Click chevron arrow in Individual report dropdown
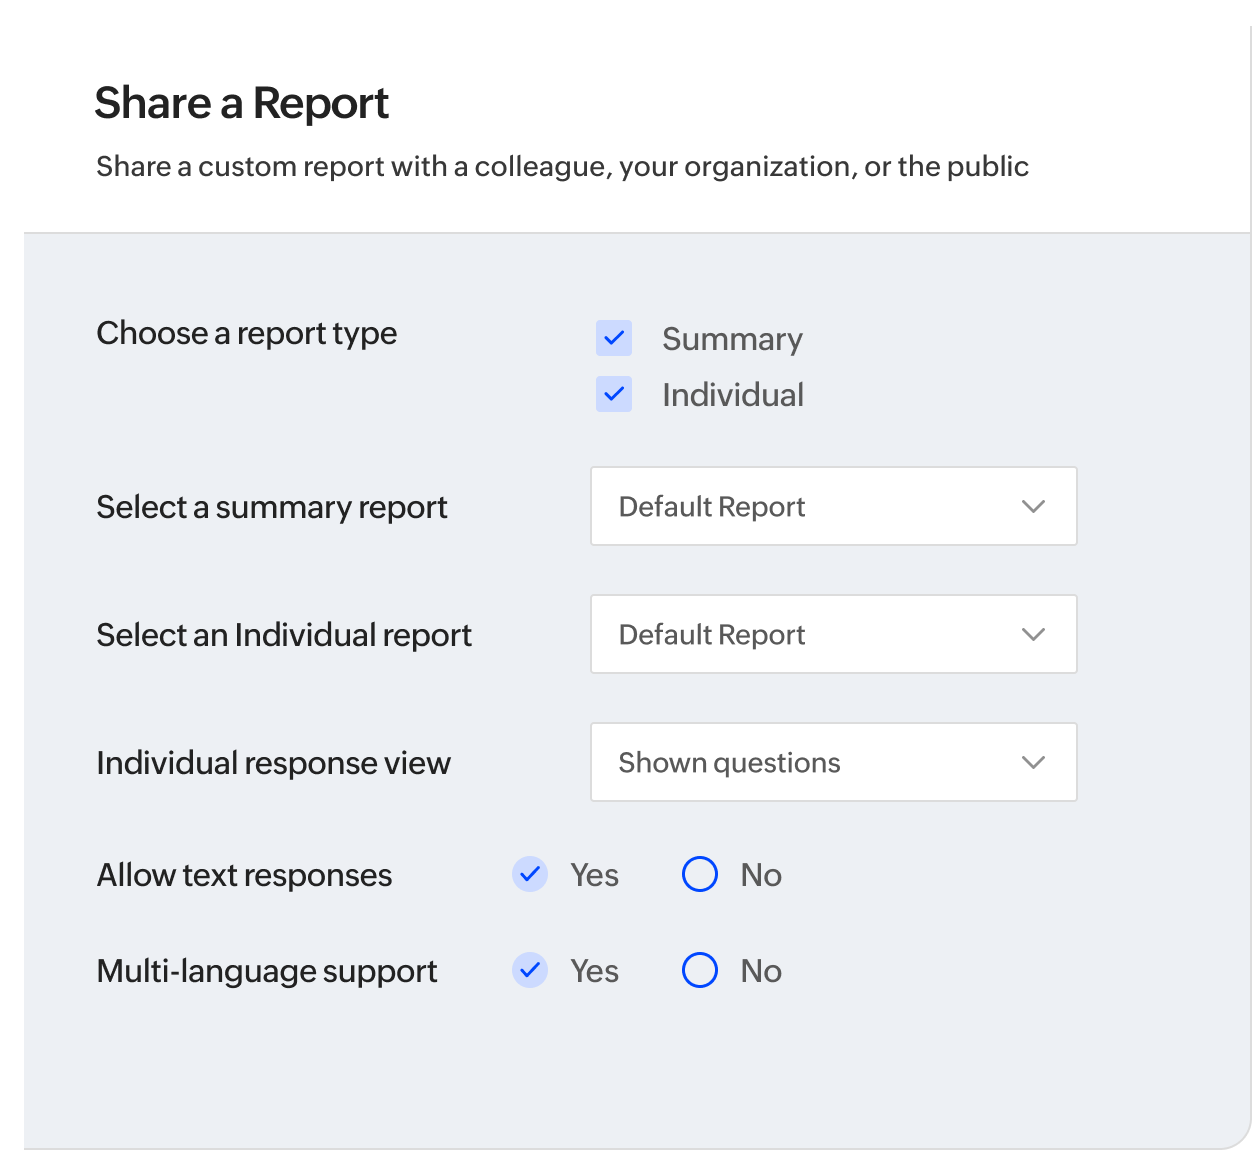 click(x=1033, y=634)
